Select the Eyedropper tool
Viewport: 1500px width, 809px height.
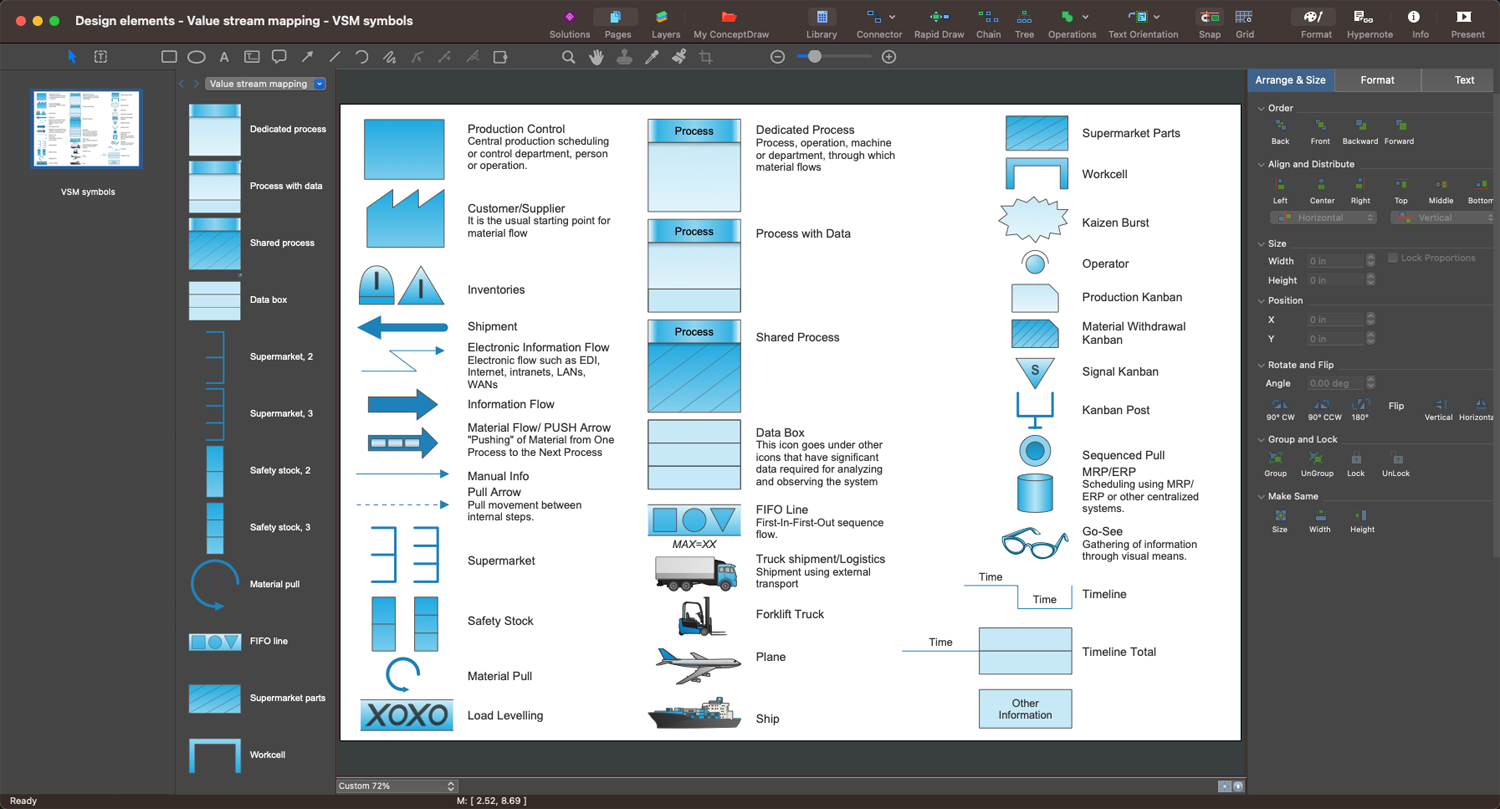[x=652, y=57]
